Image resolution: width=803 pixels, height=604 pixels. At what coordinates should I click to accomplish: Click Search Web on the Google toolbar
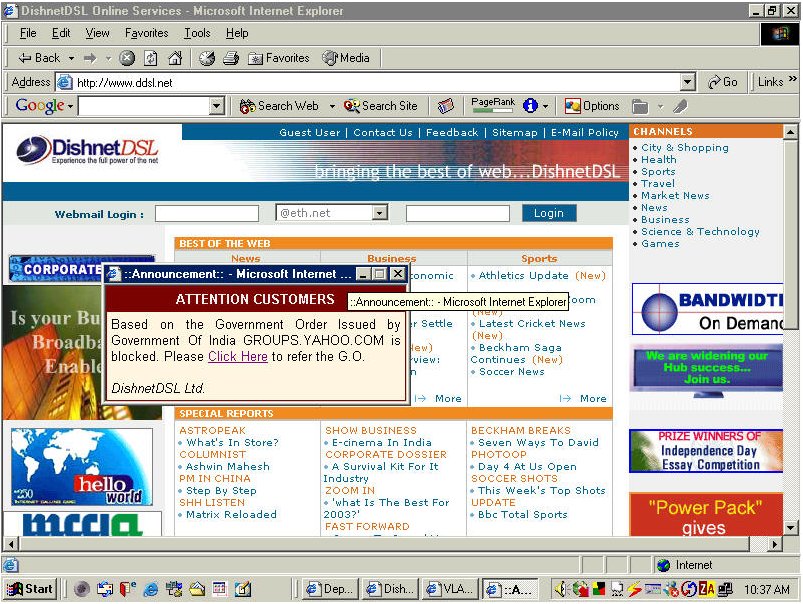[279, 106]
